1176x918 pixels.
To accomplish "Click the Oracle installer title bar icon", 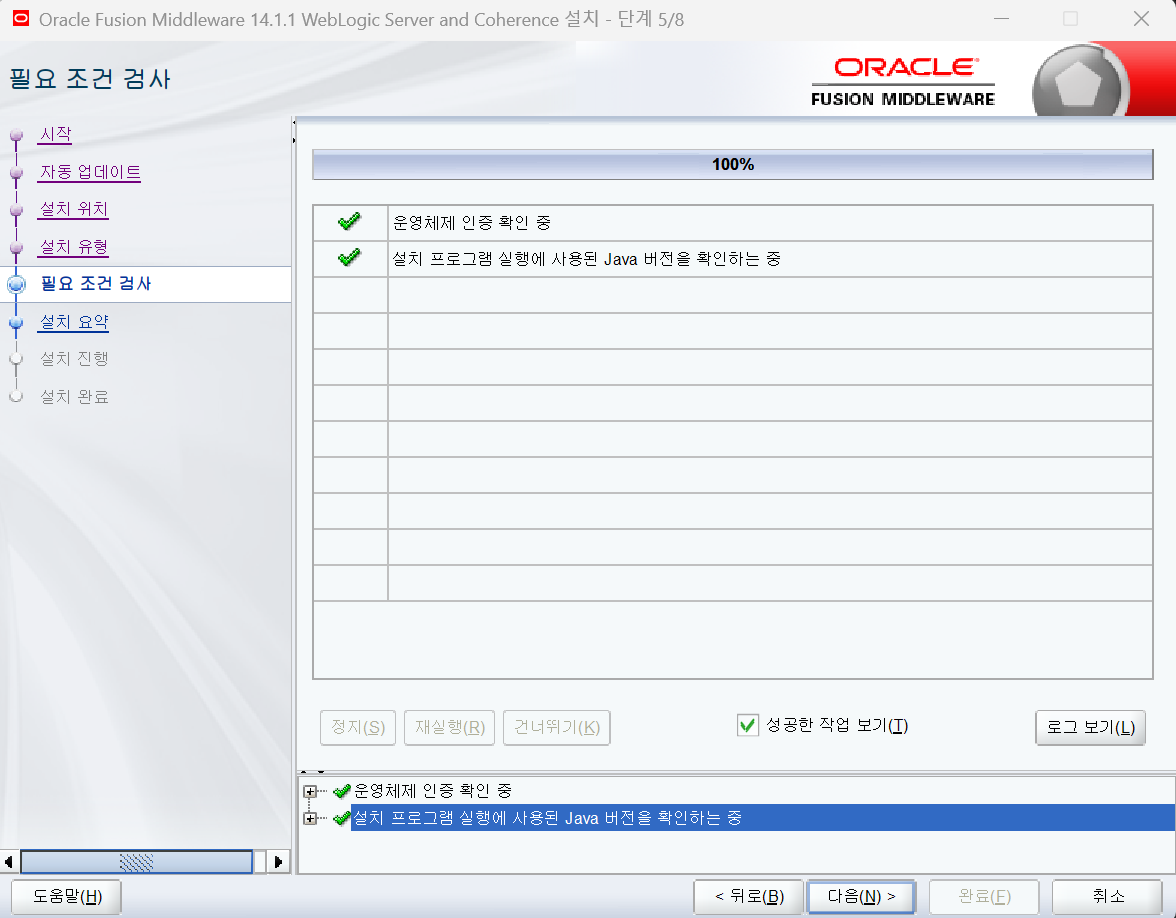I will pyautogui.click(x=20, y=18).
